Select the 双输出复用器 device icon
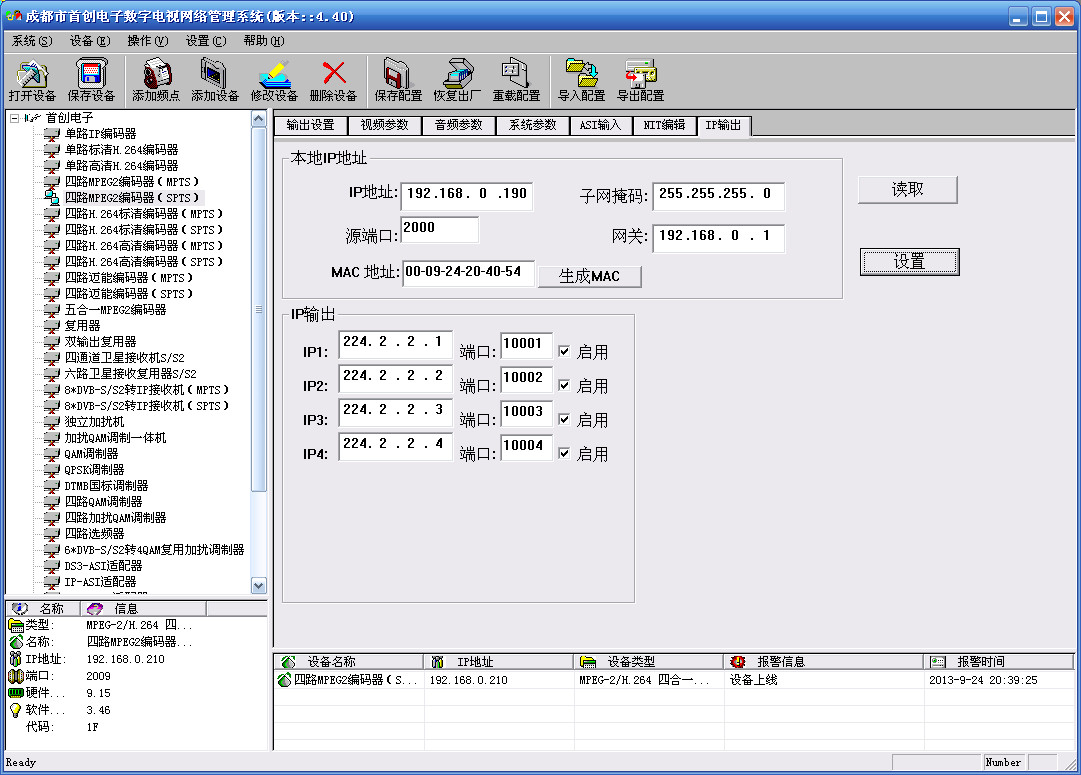 click(52, 342)
